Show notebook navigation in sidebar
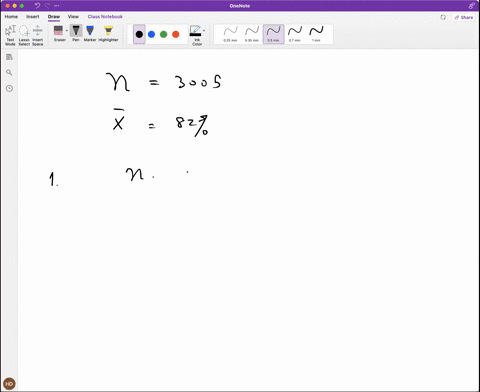The width and height of the screenshot is (480, 392). [x=9, y=57]
